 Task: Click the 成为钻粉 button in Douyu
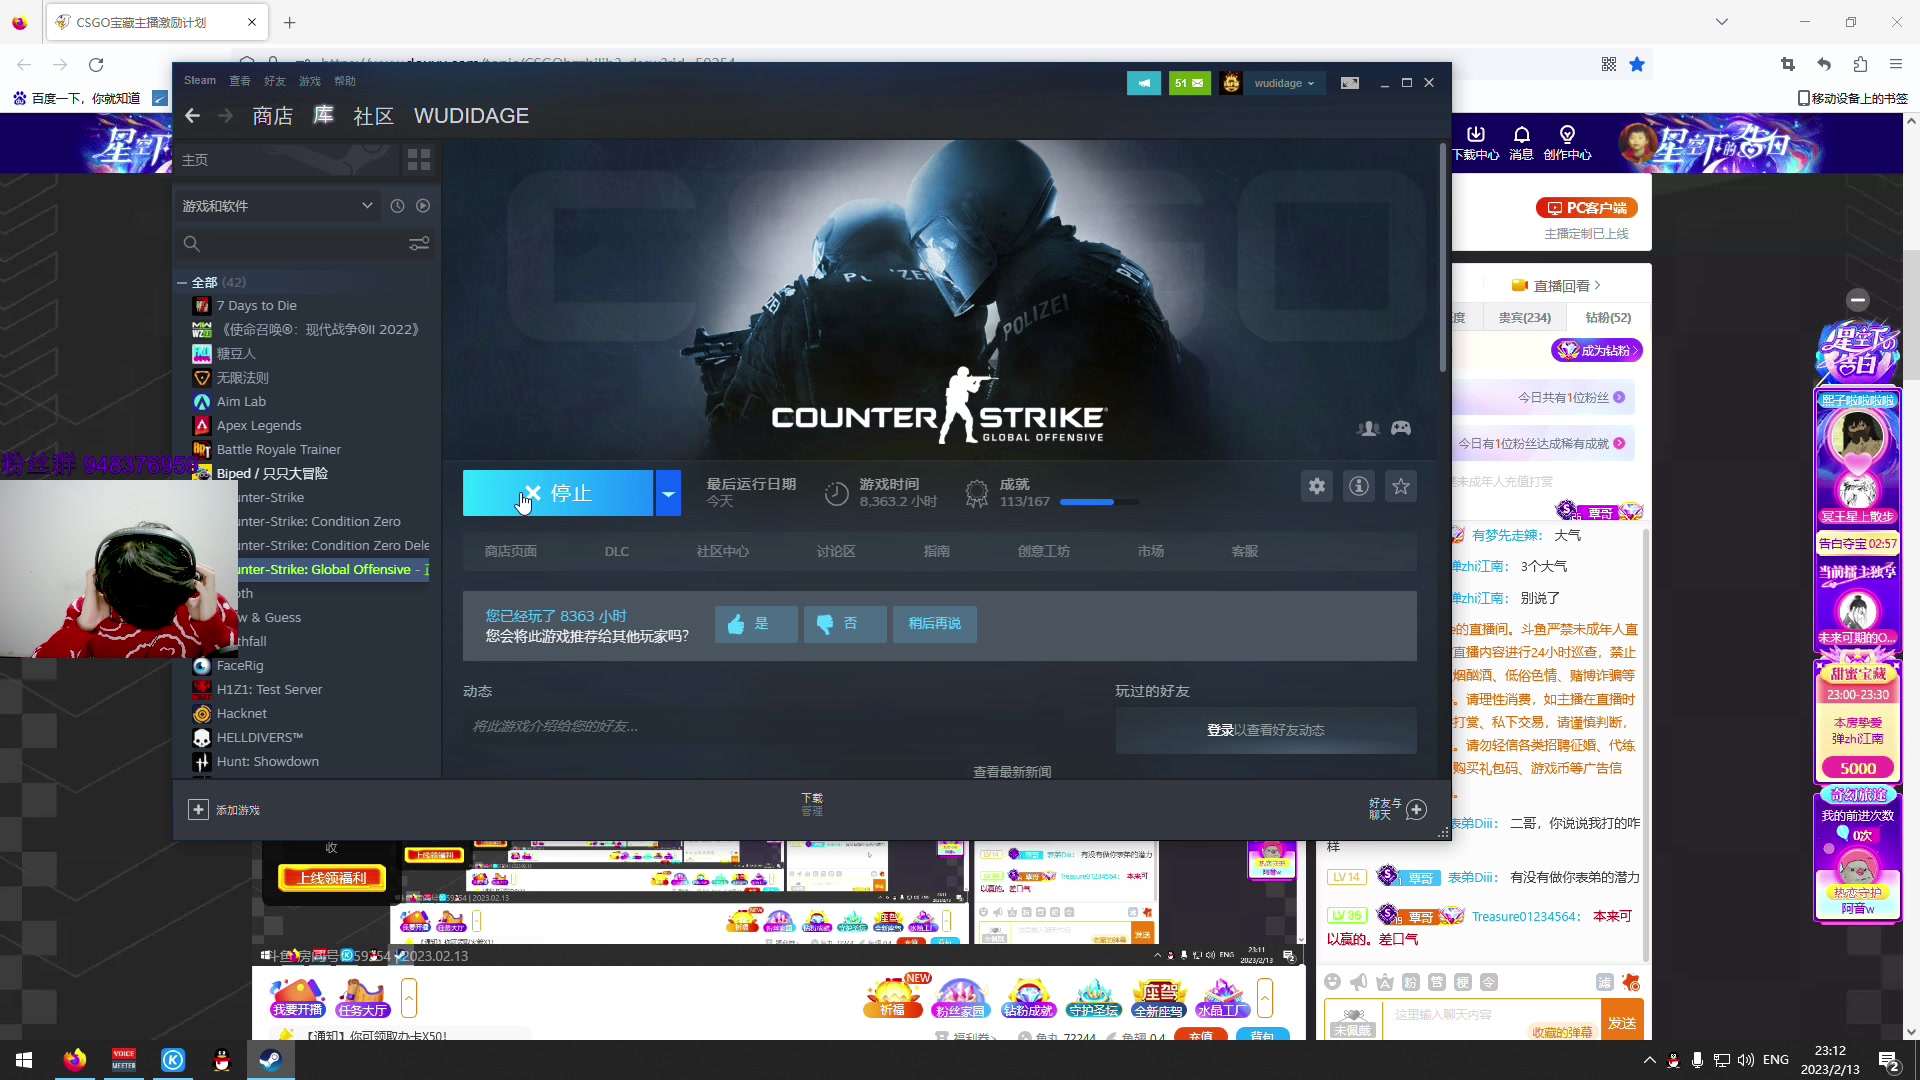point(1597,350)
